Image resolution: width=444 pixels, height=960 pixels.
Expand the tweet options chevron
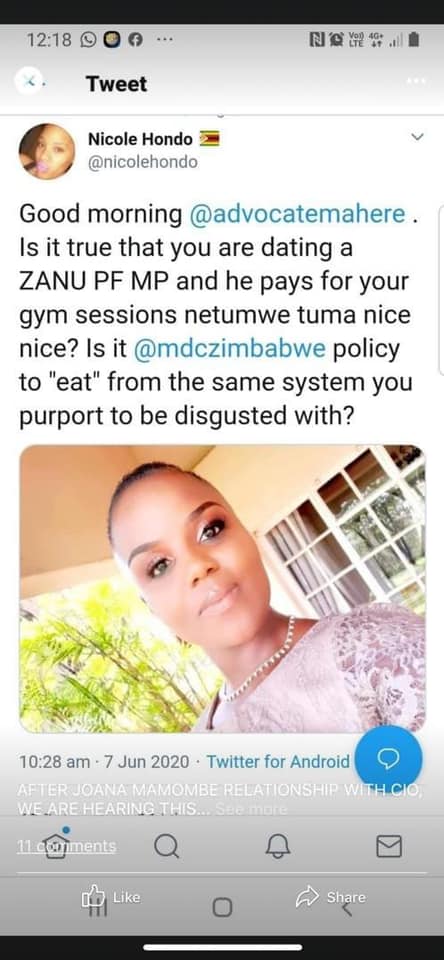[x=417, y=137]
